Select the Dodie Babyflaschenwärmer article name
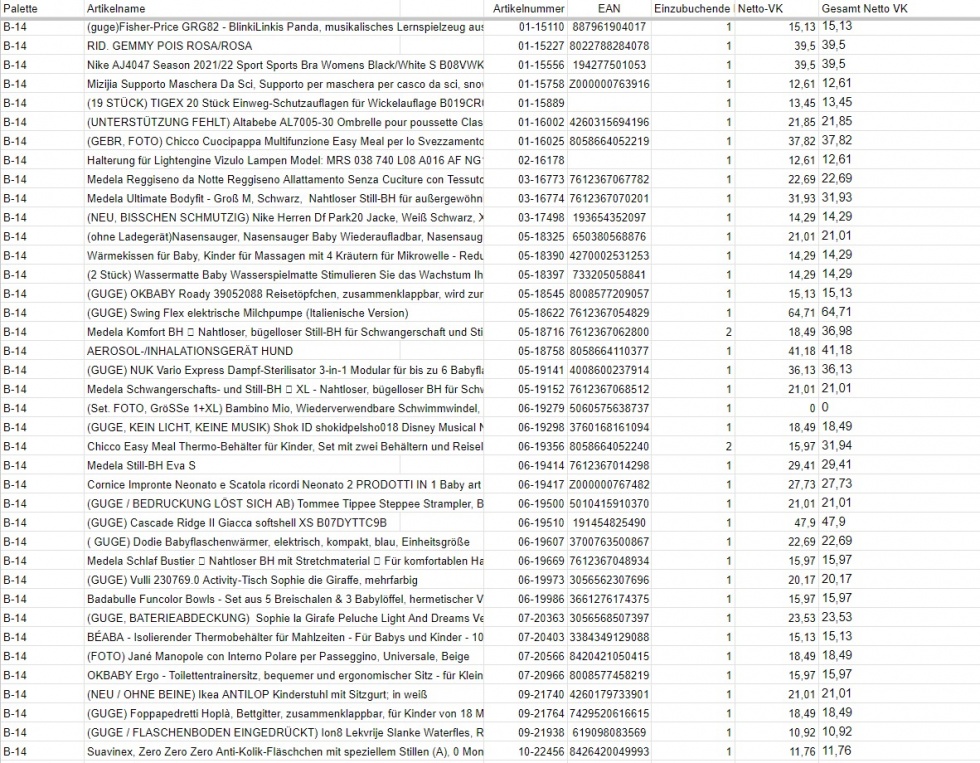980x763 pixels. (284, 542)
